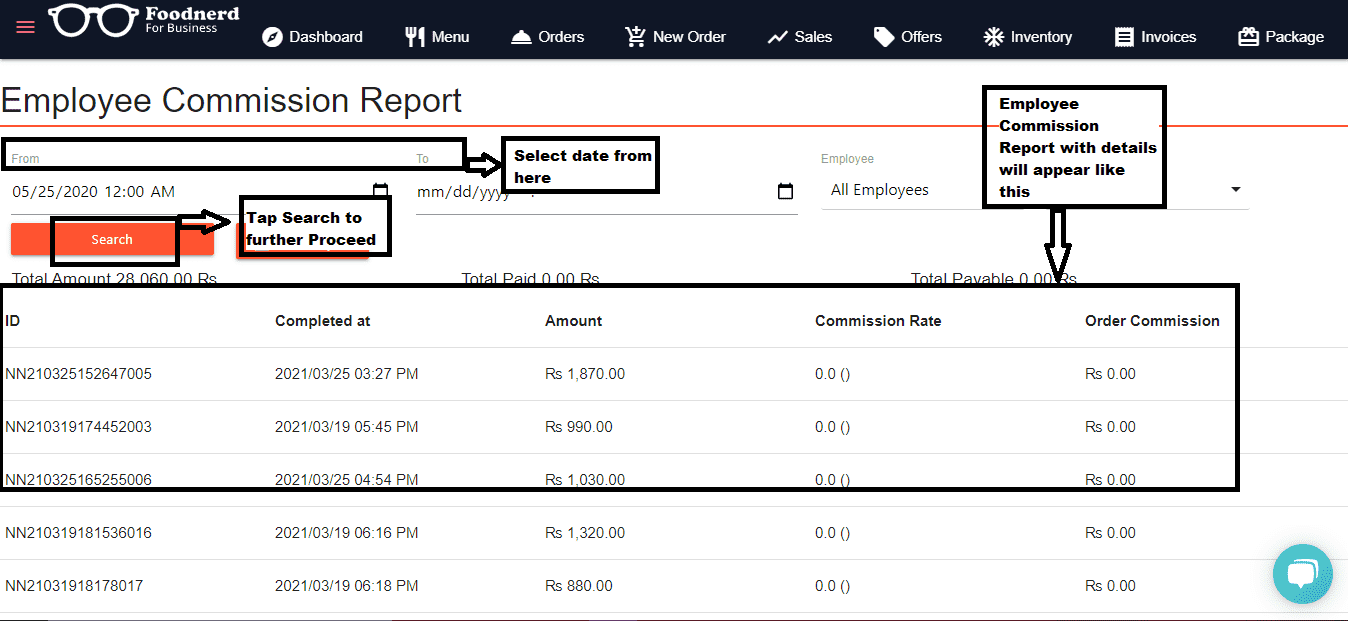Open the From date calendar picker
The height and width of the screenshot is (621, 1348).
(380, 190)
